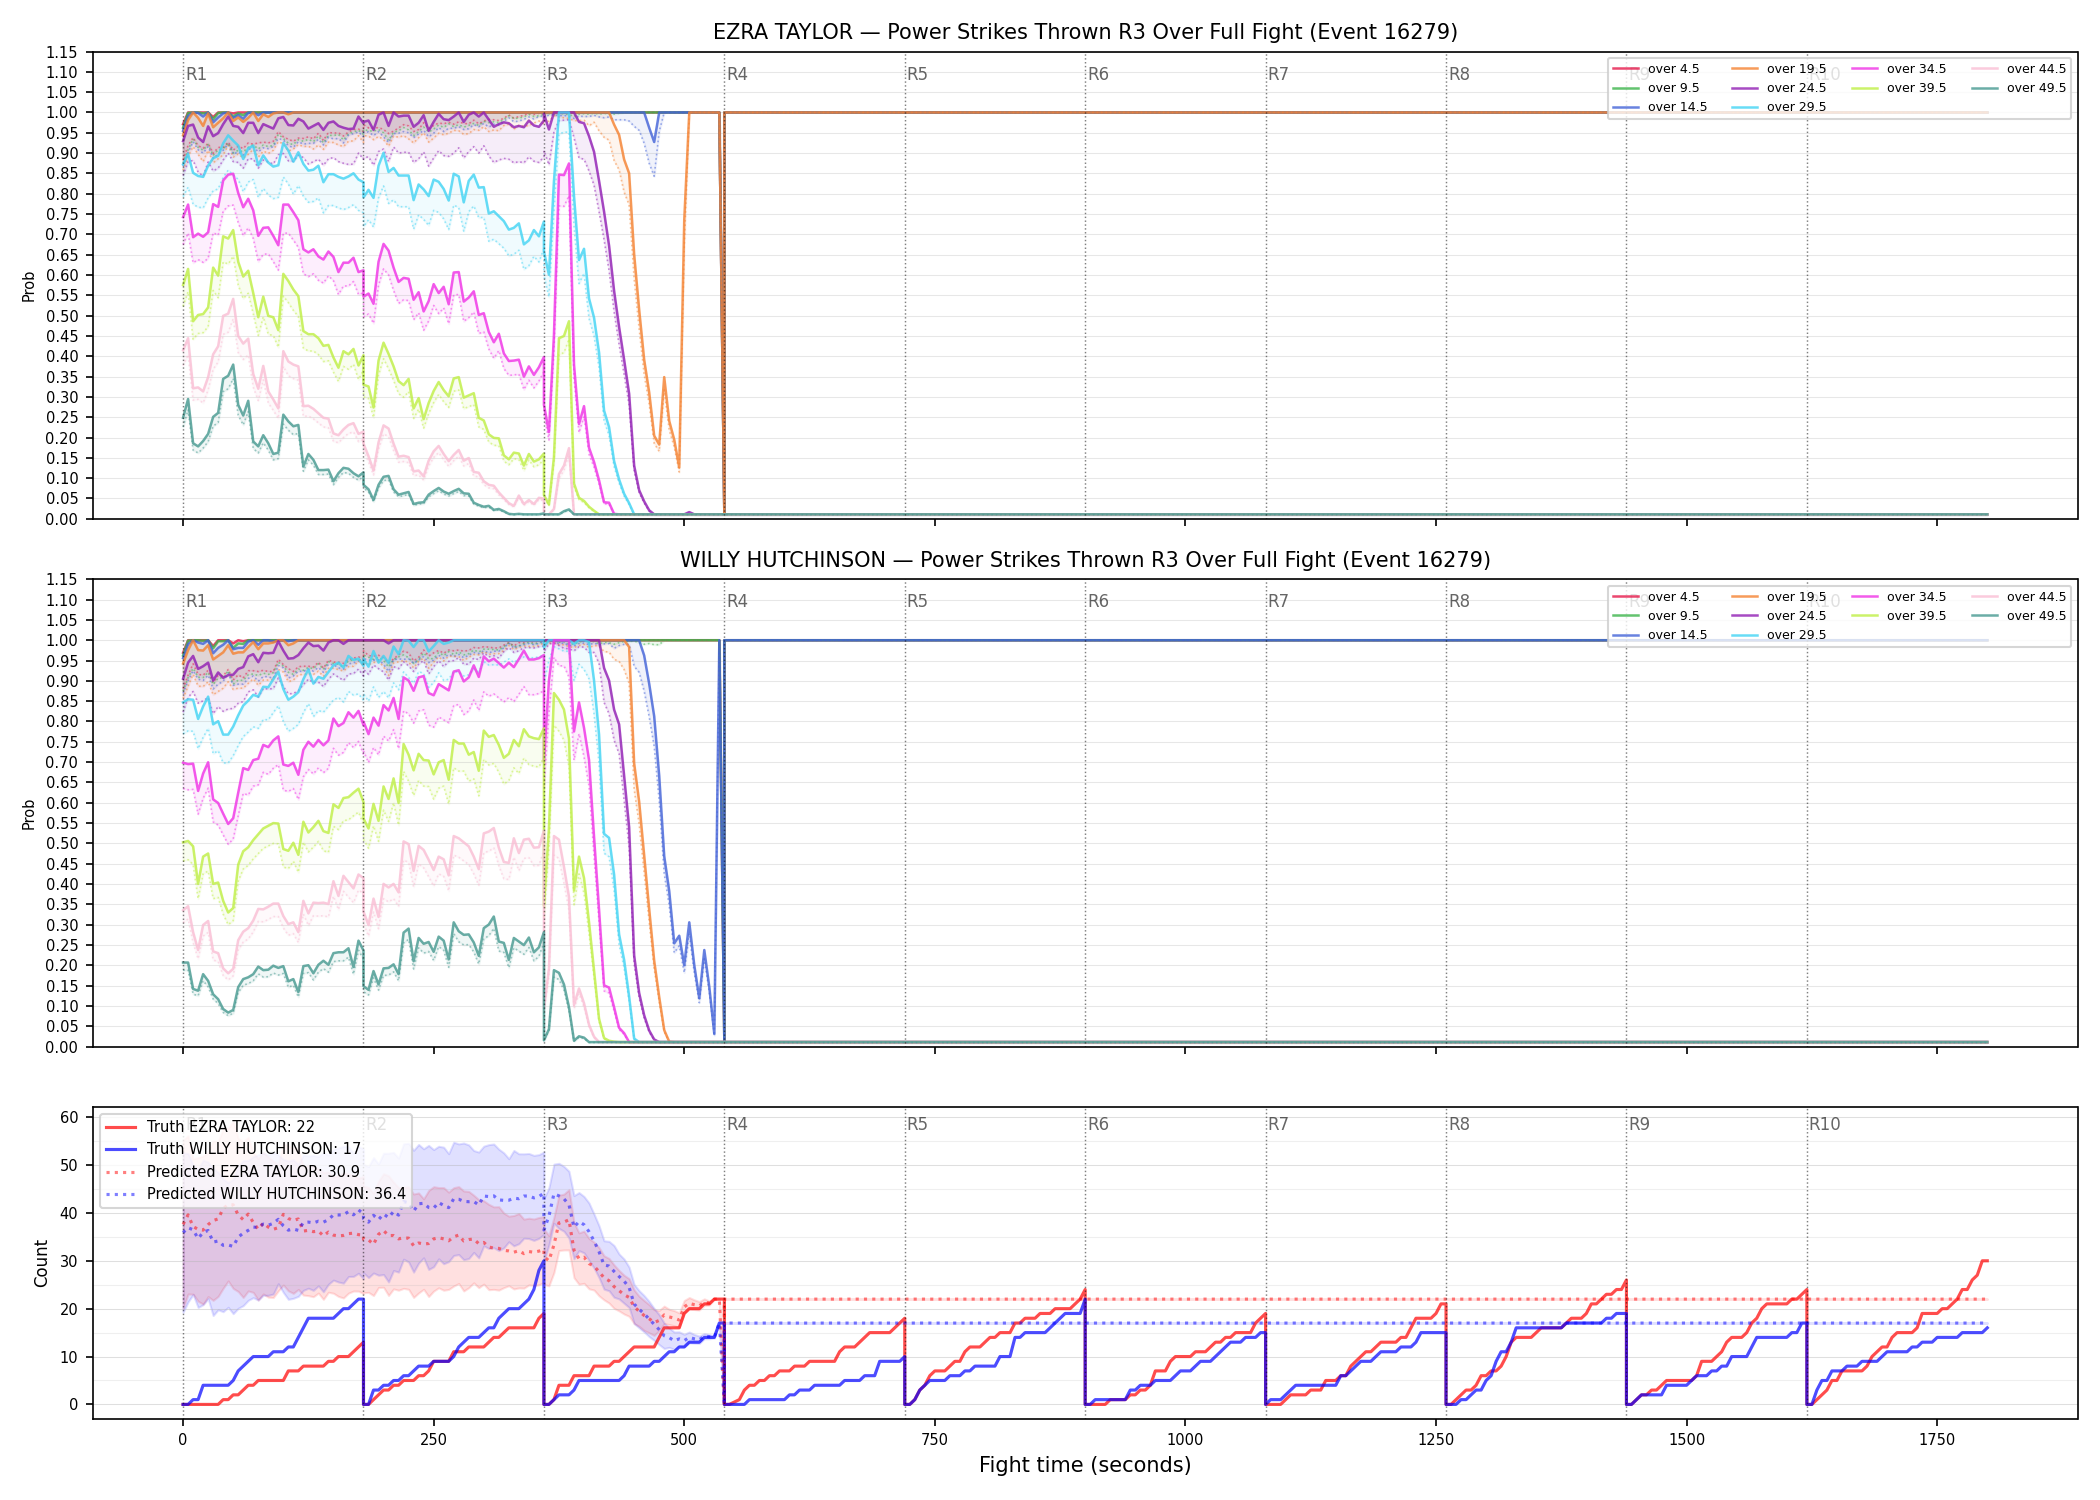Click the 'Fight time (seconds)' axis label

[1085, 1465]
